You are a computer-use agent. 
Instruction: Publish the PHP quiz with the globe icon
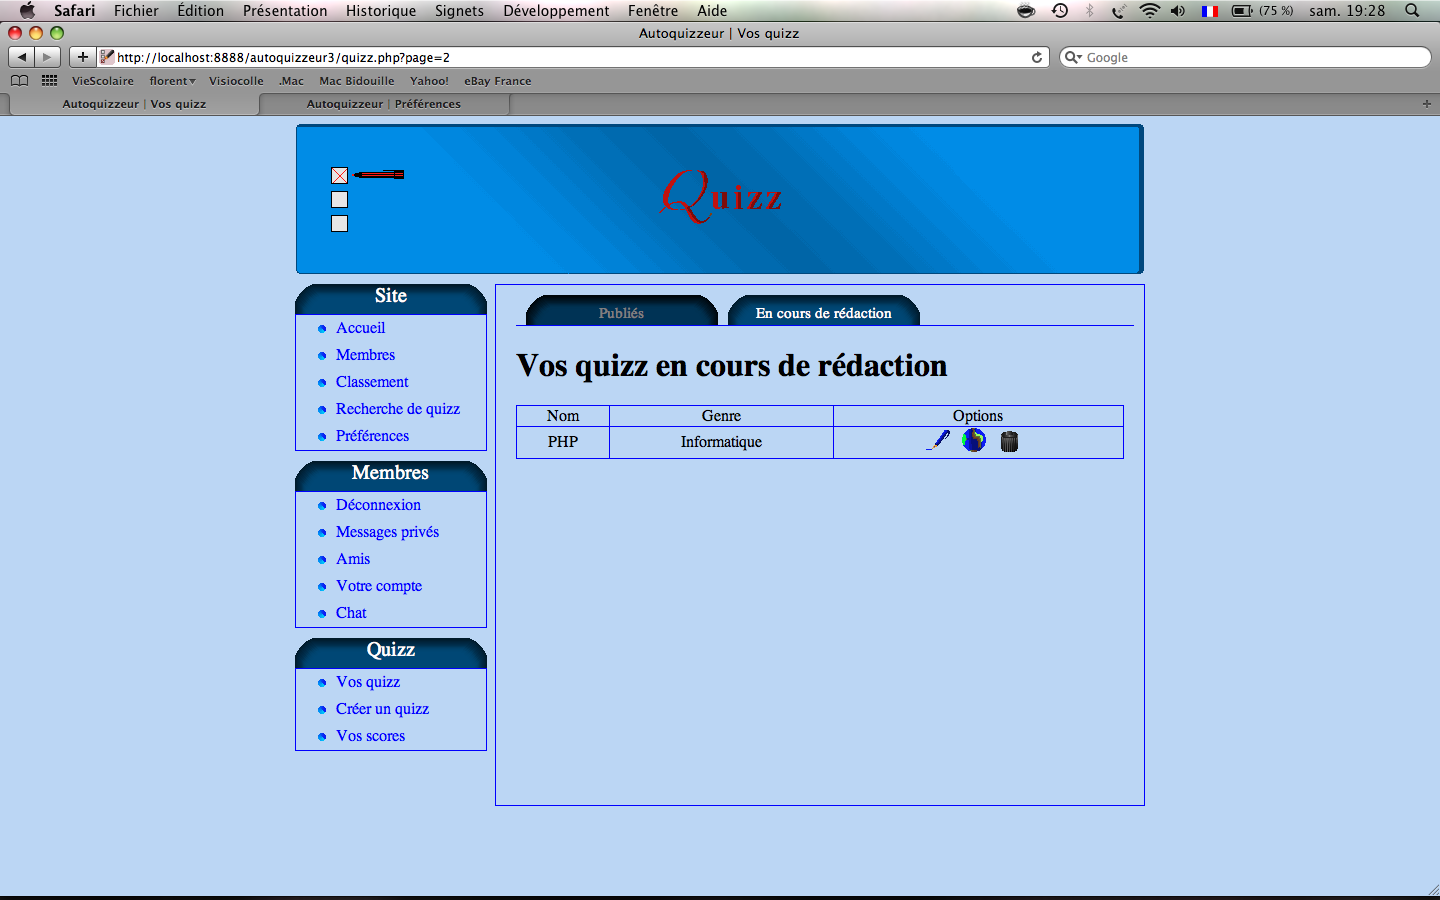974,440
